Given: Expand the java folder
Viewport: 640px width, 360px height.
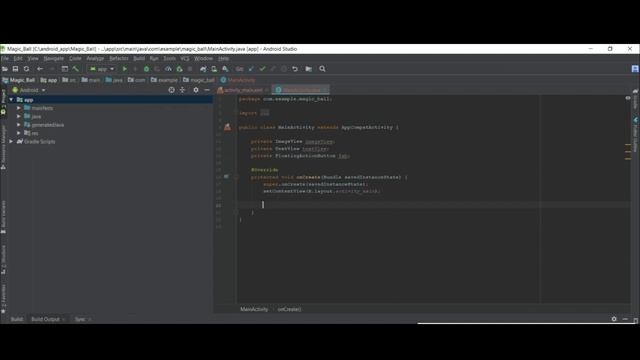Looking at the screenshot, I should [19, 116].
